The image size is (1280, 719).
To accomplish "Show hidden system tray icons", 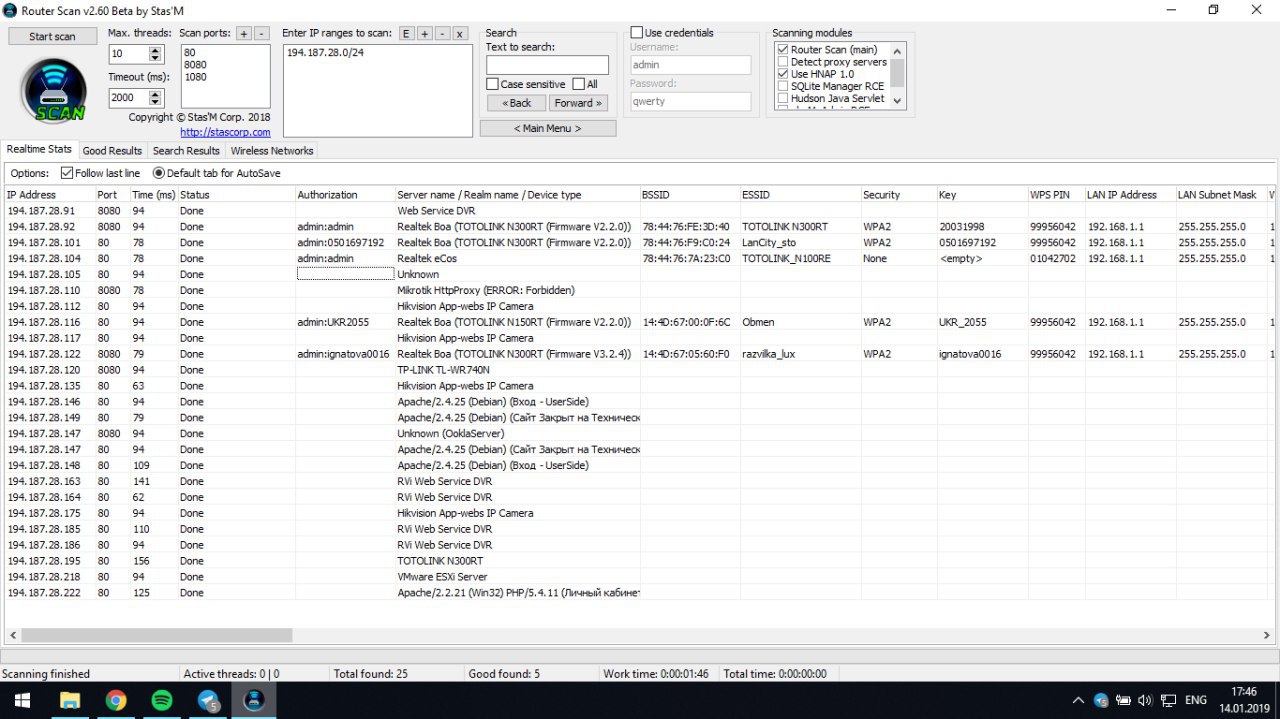I will [x=1078, y=700].
